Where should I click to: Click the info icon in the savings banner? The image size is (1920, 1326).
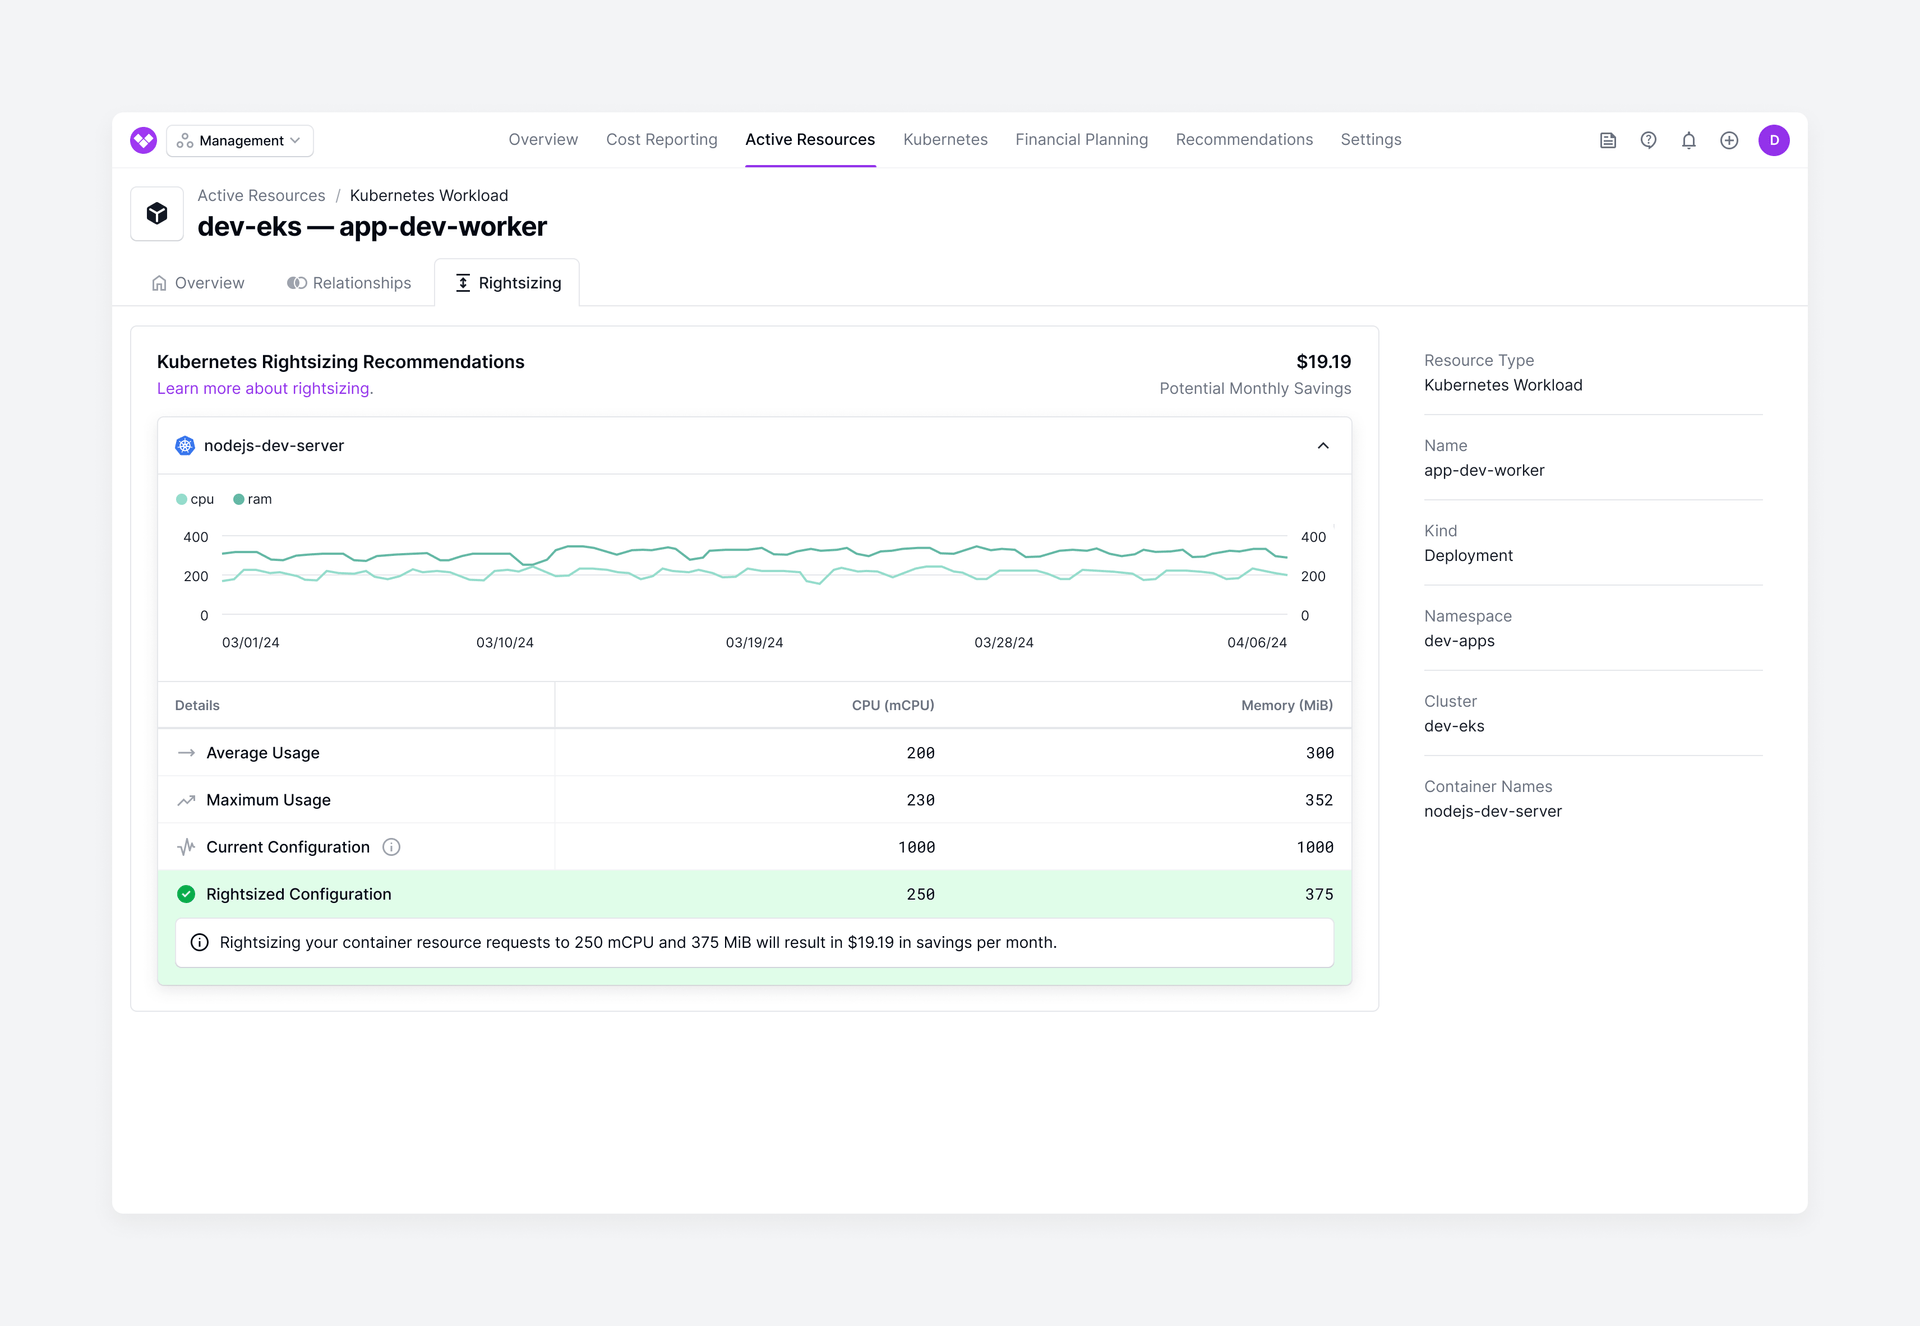pyautogui.click(x=199, y=942)
